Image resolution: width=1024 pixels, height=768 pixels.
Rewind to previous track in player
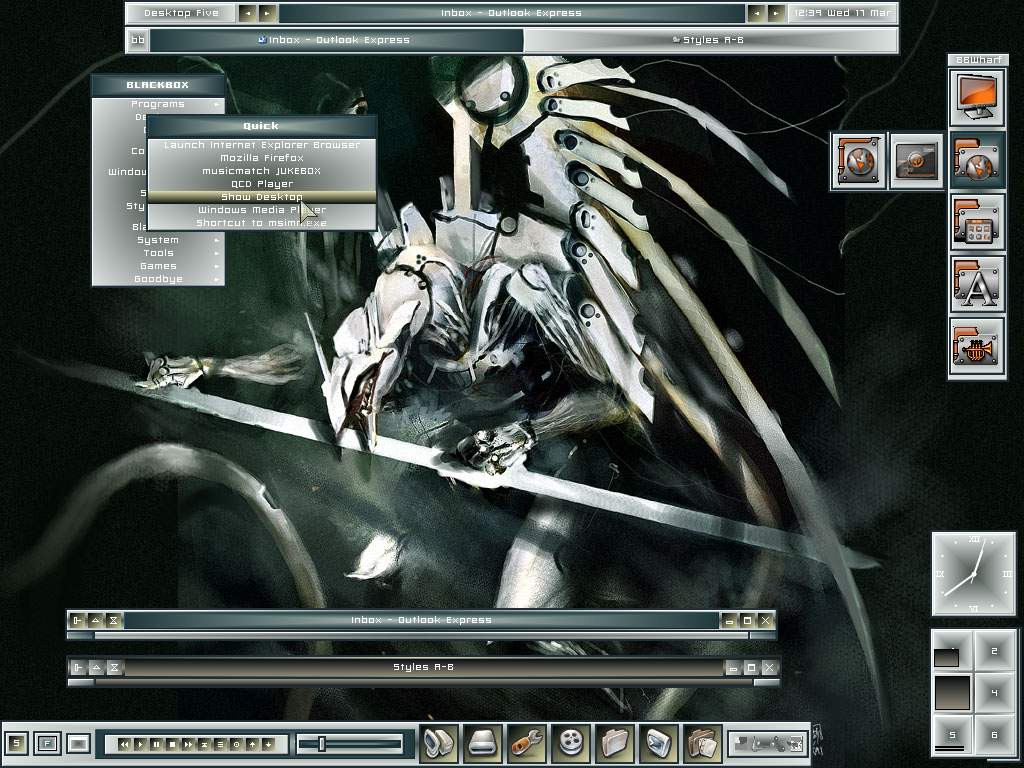[124, 744]
